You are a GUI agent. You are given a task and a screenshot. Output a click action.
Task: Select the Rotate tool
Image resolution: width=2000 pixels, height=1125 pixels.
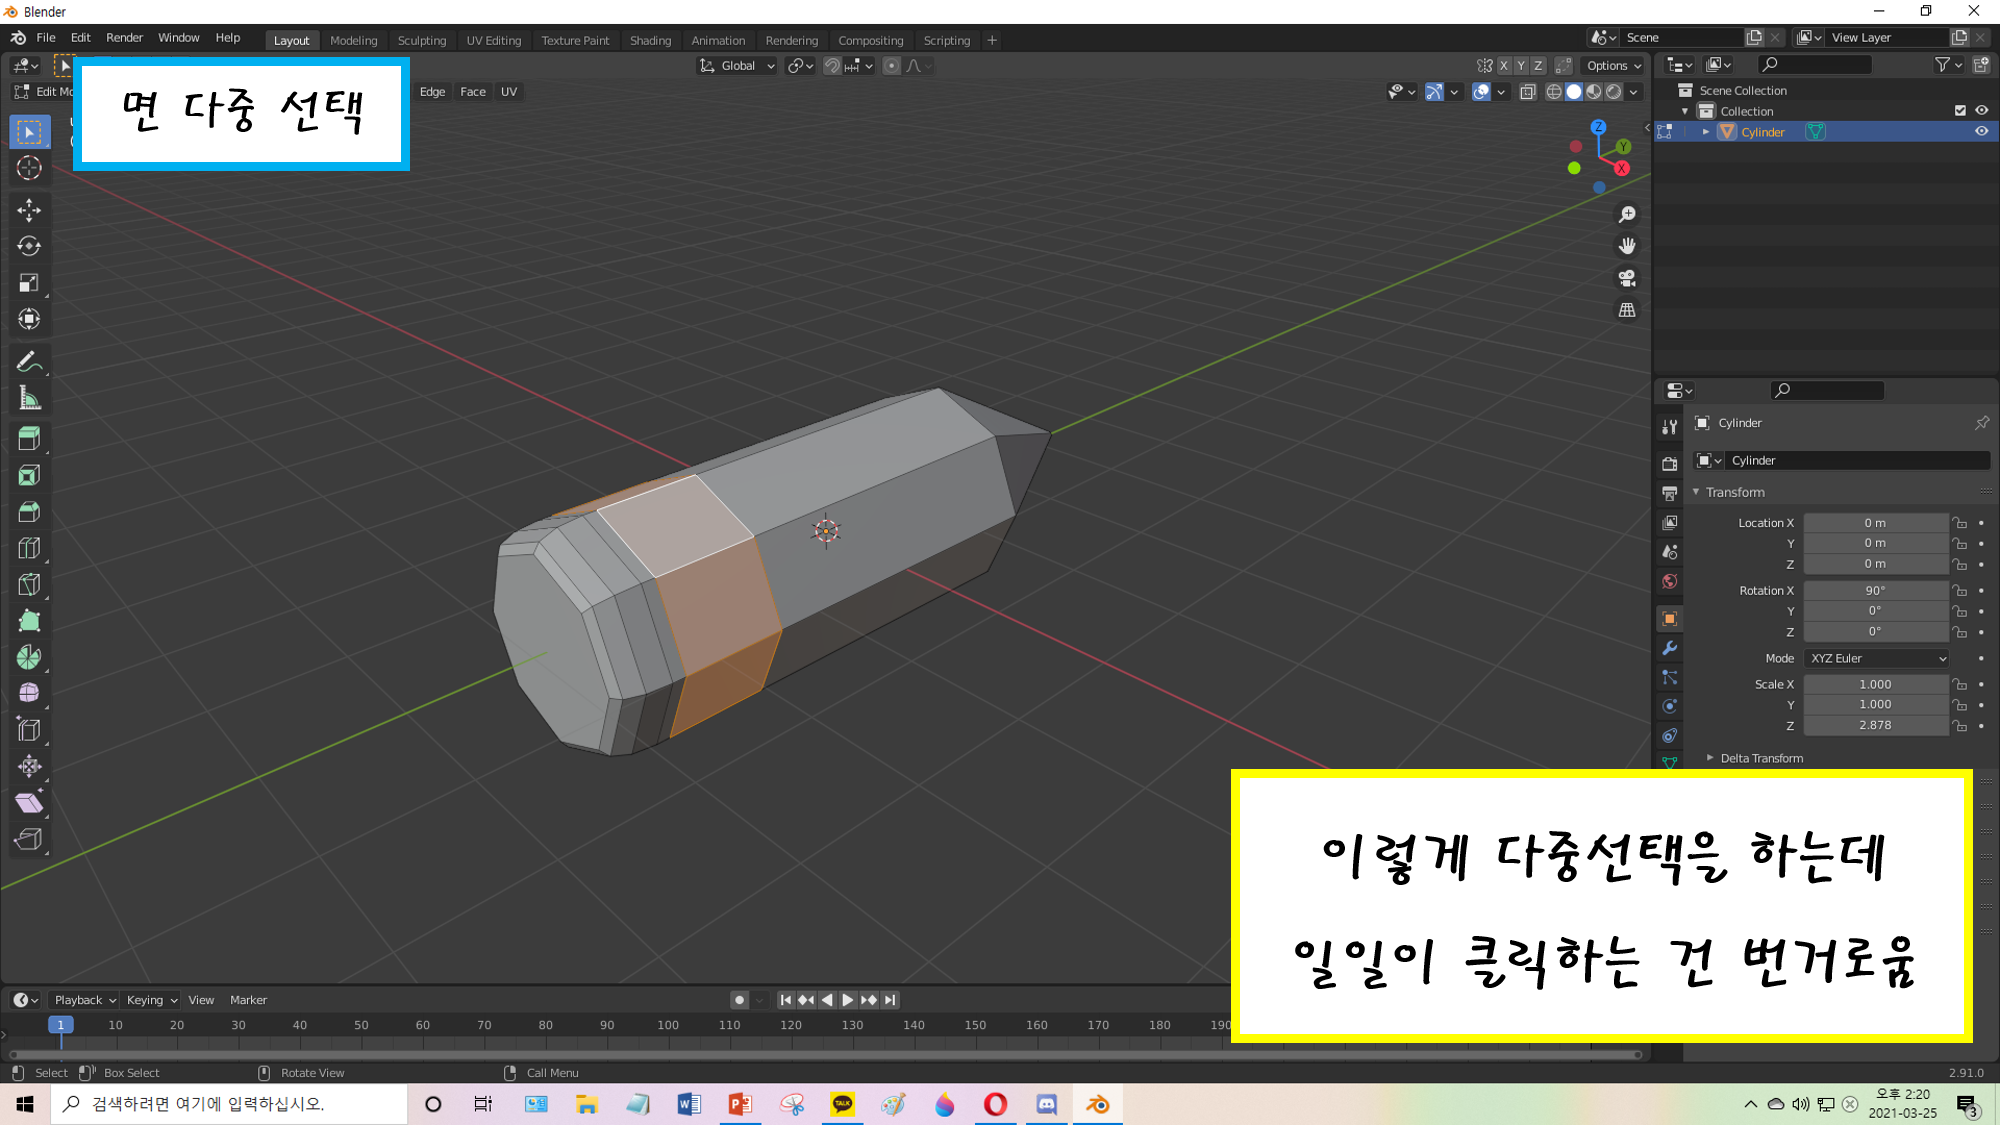point(29,246)
